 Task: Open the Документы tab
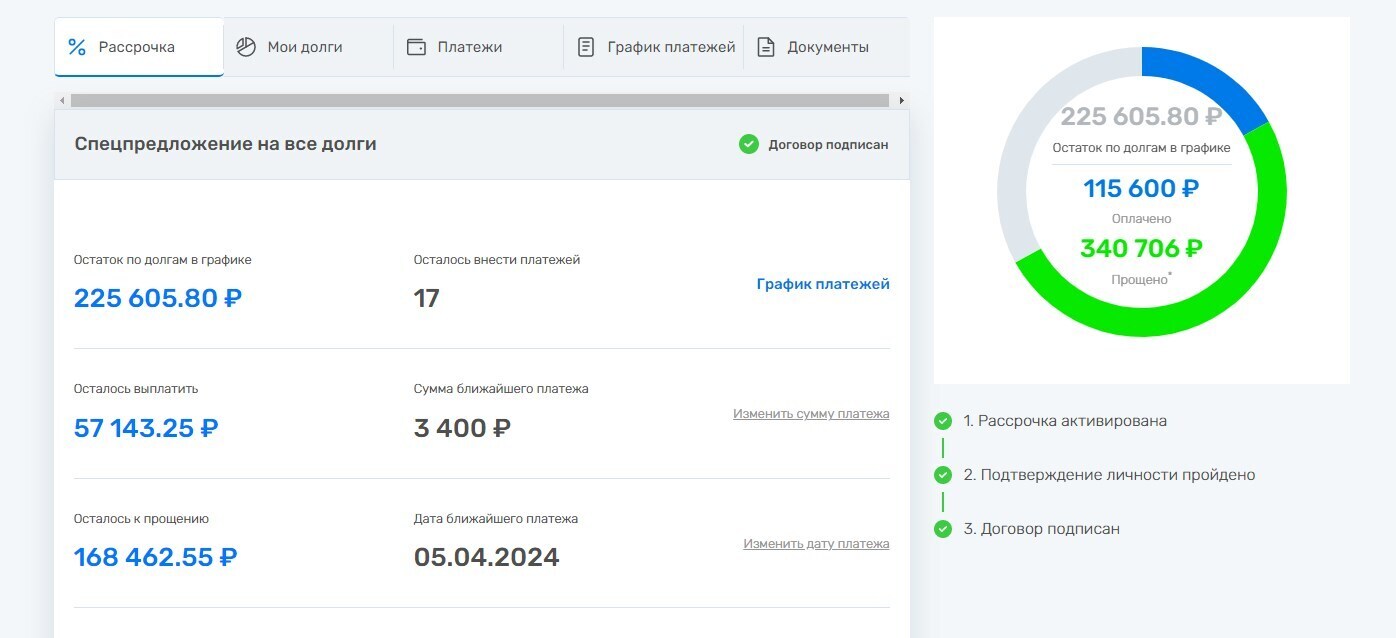tap(828, 46)
